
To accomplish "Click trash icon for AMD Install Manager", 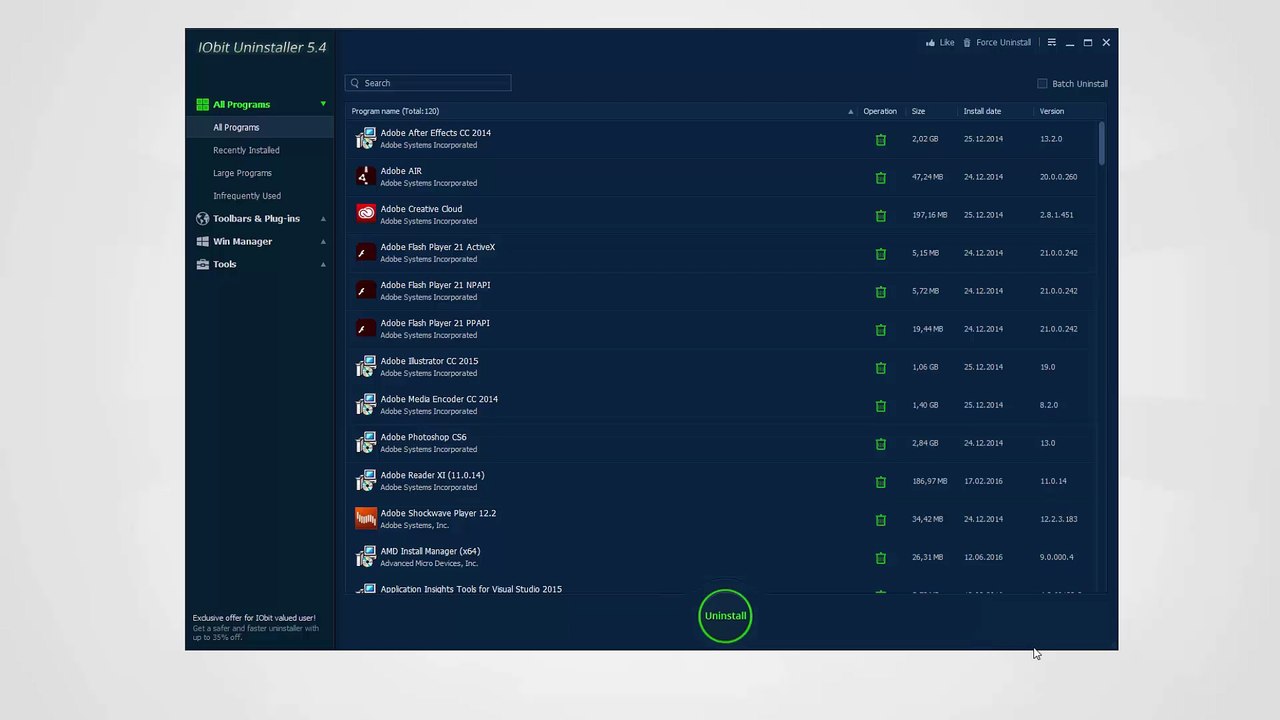I will pos(881,558).
